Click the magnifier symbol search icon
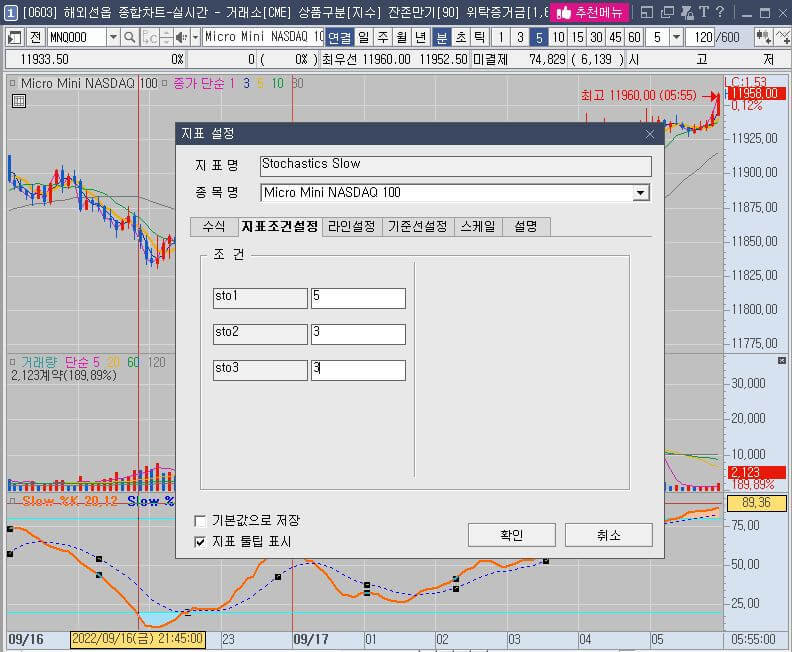 point(130,37)
